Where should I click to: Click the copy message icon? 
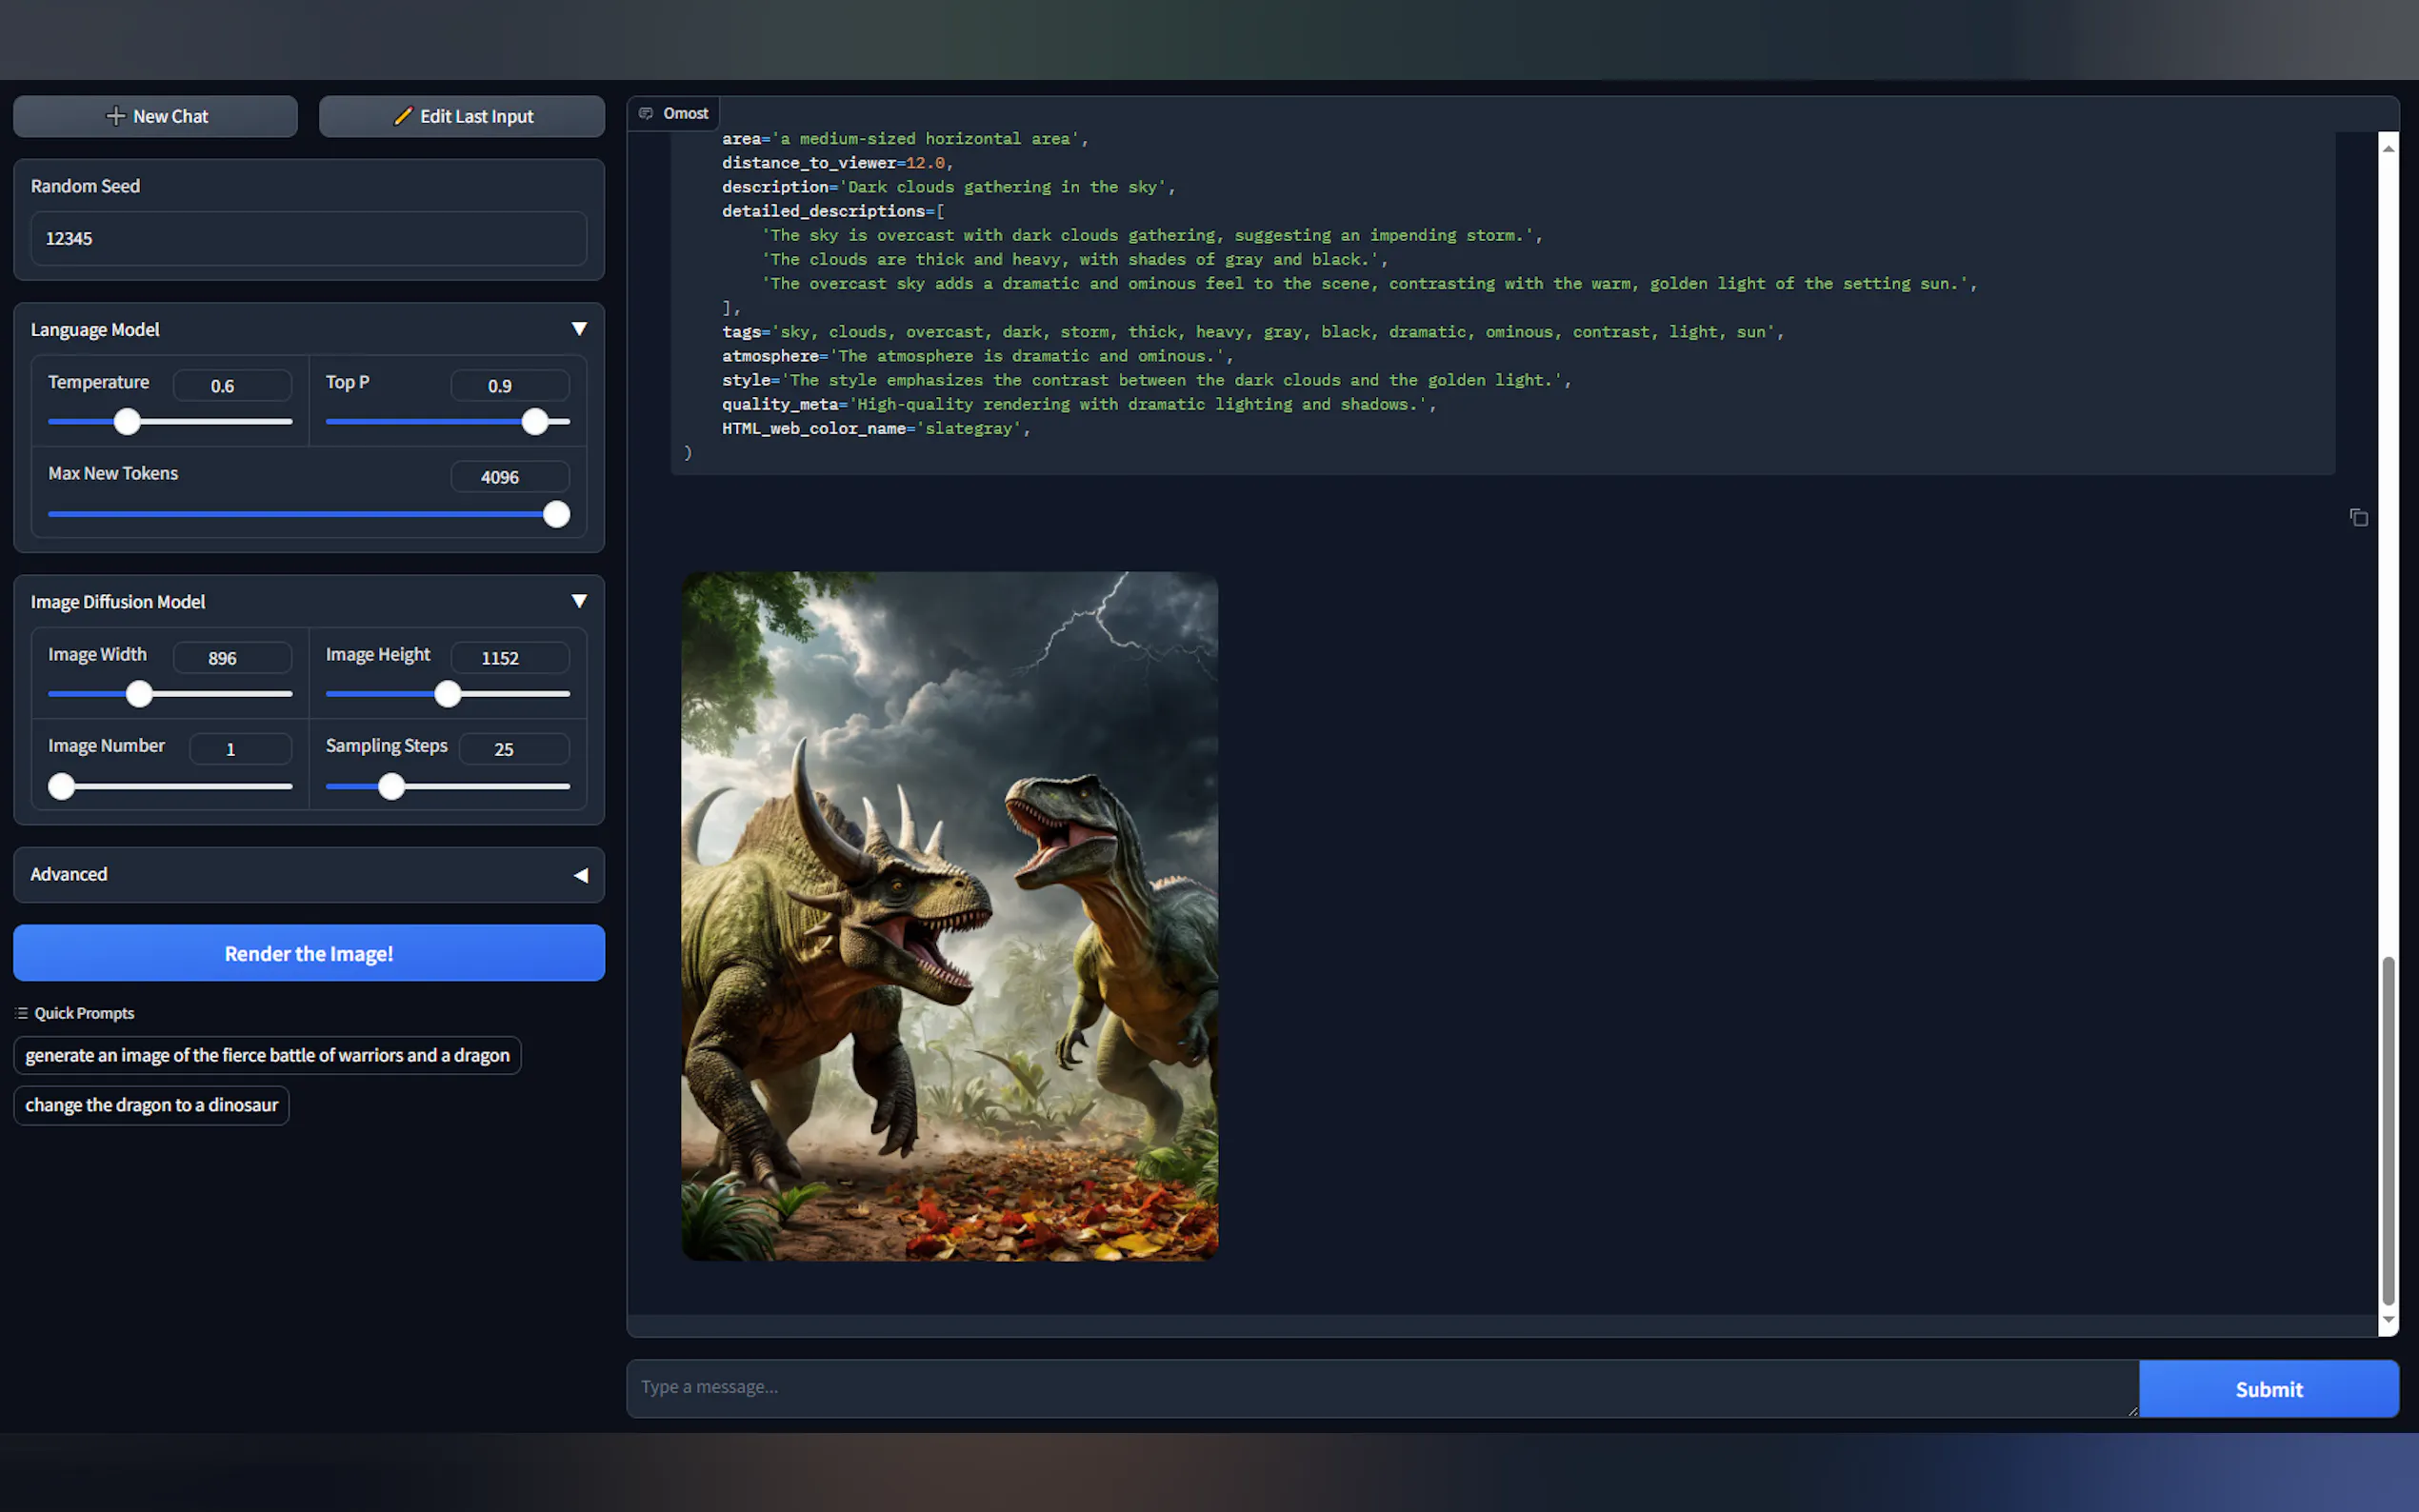(x=2358, y=517)
